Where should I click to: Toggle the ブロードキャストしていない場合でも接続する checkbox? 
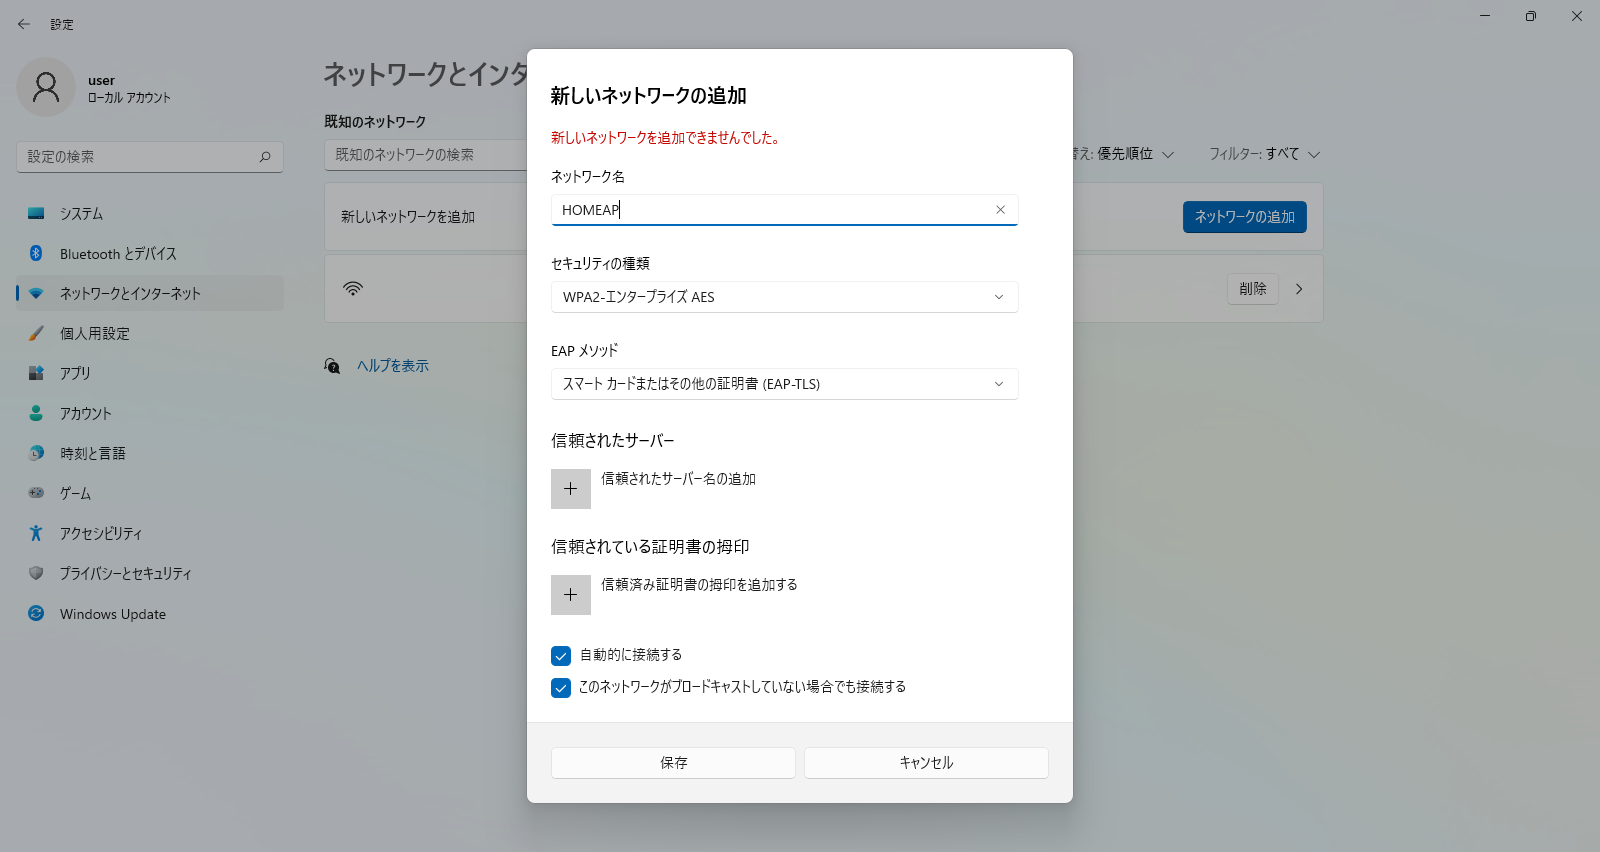click(x=561, y=688)
